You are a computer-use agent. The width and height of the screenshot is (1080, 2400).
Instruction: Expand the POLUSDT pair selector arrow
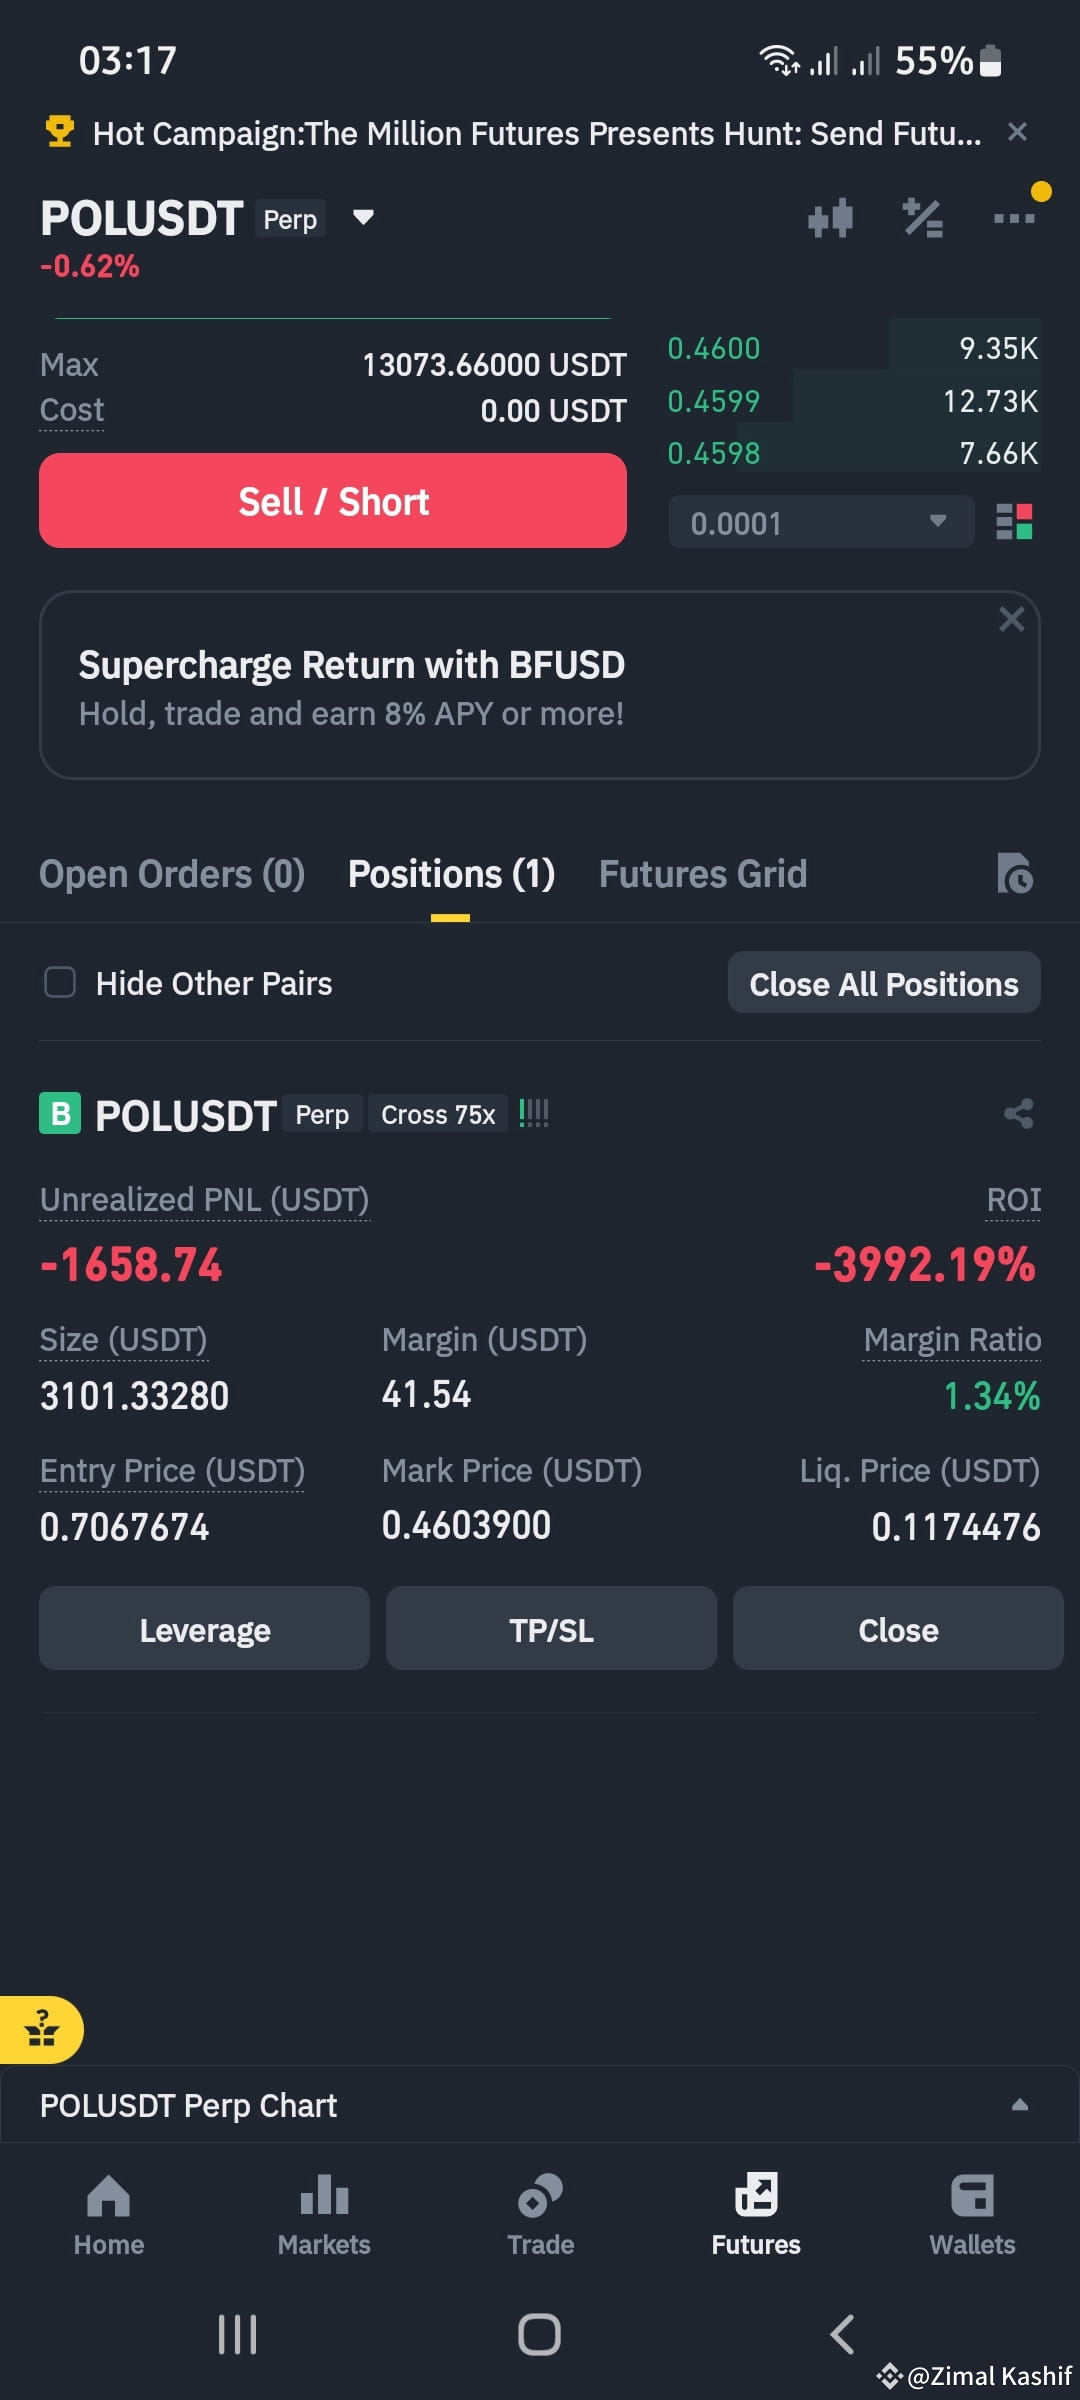pyautogui.click(x=363, y=217)
